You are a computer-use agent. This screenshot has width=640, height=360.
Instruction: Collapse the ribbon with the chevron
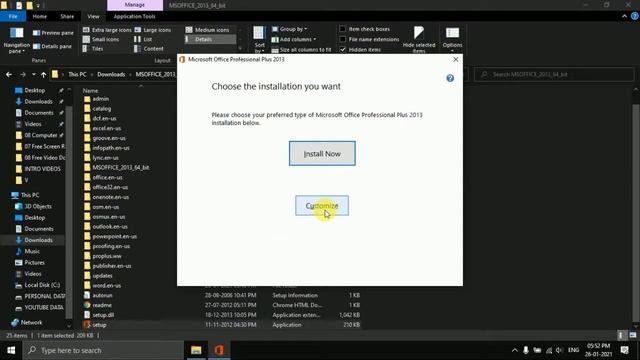tap(624, 16)
